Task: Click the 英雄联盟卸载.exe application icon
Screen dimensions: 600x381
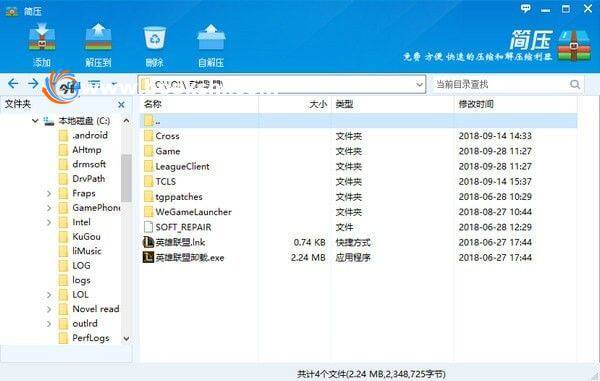Action: [148, 257]
